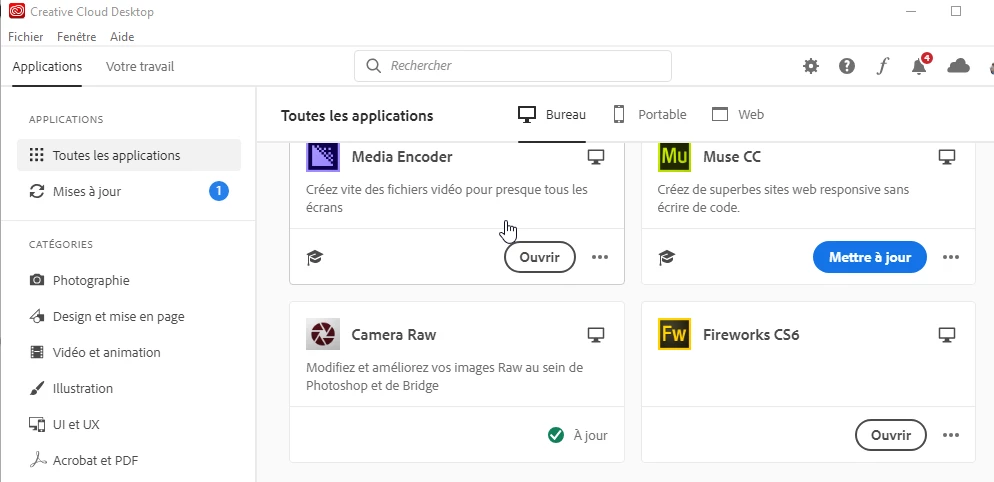Open Fireworks CS6 with Ouvrir button

(891, 435)
